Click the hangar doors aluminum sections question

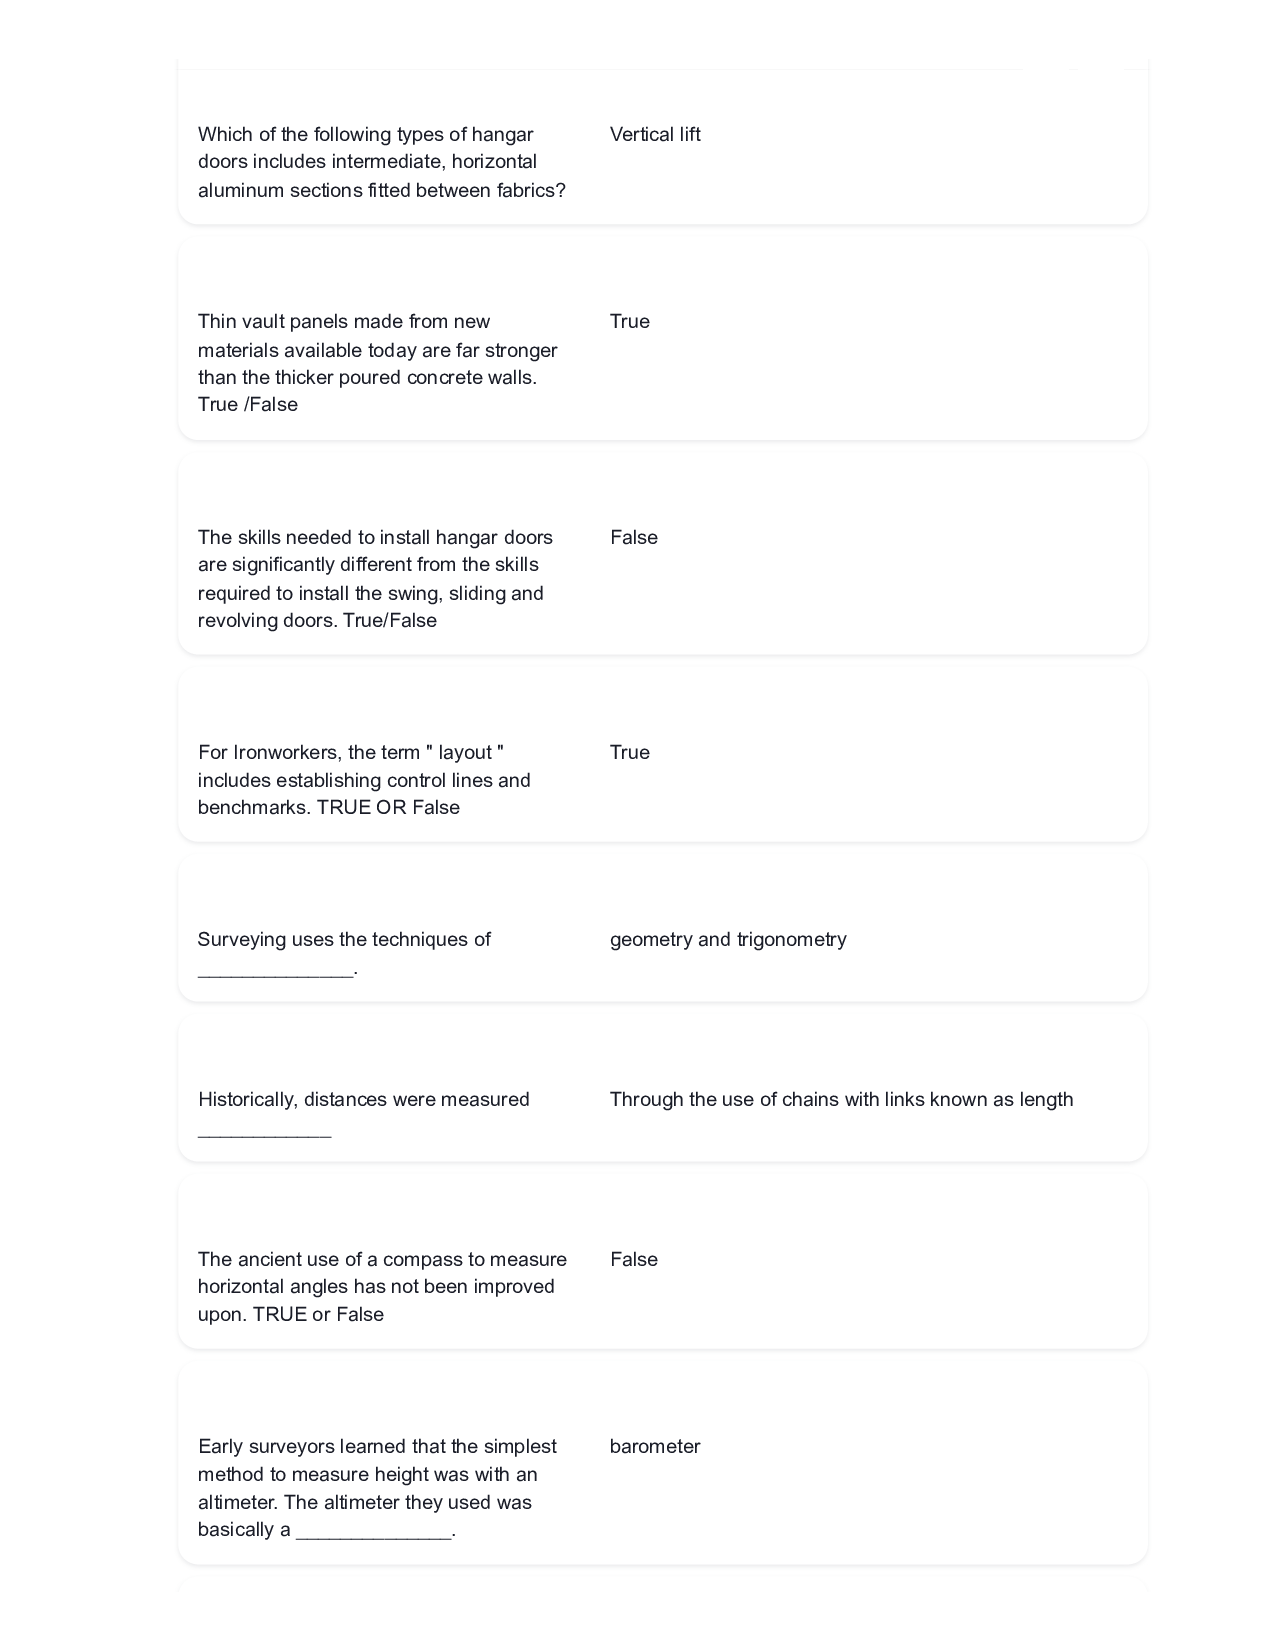381,162
